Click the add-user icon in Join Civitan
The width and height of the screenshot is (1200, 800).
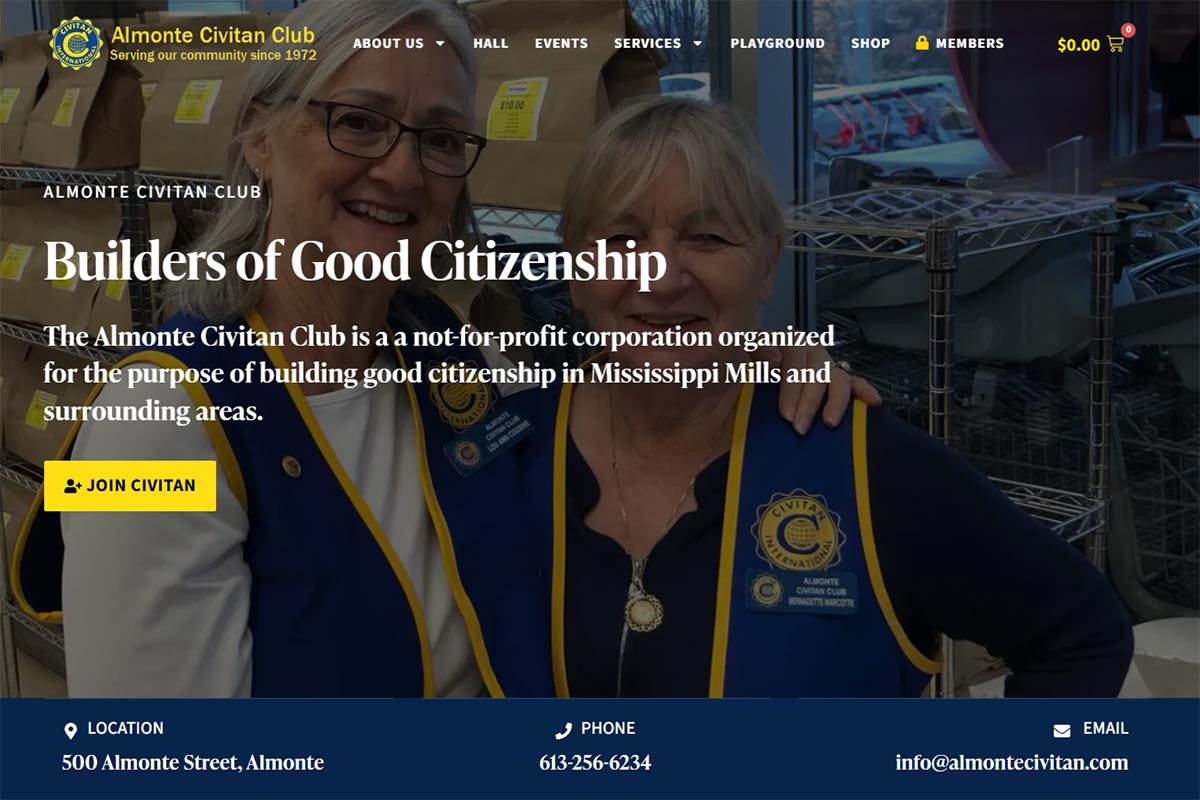point(73,486)
